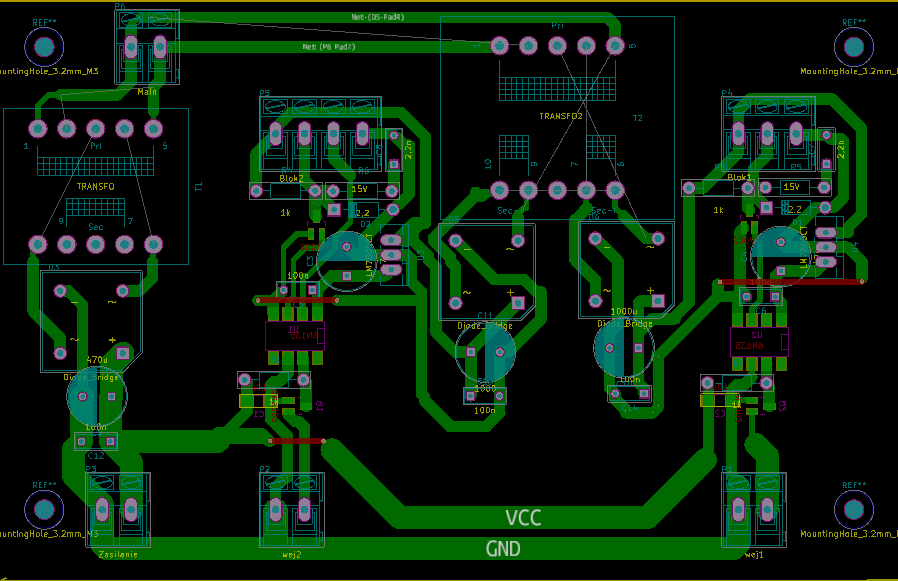Click the C14 reference designator
This screenshot has width=898, height=581.
(629, 408)
